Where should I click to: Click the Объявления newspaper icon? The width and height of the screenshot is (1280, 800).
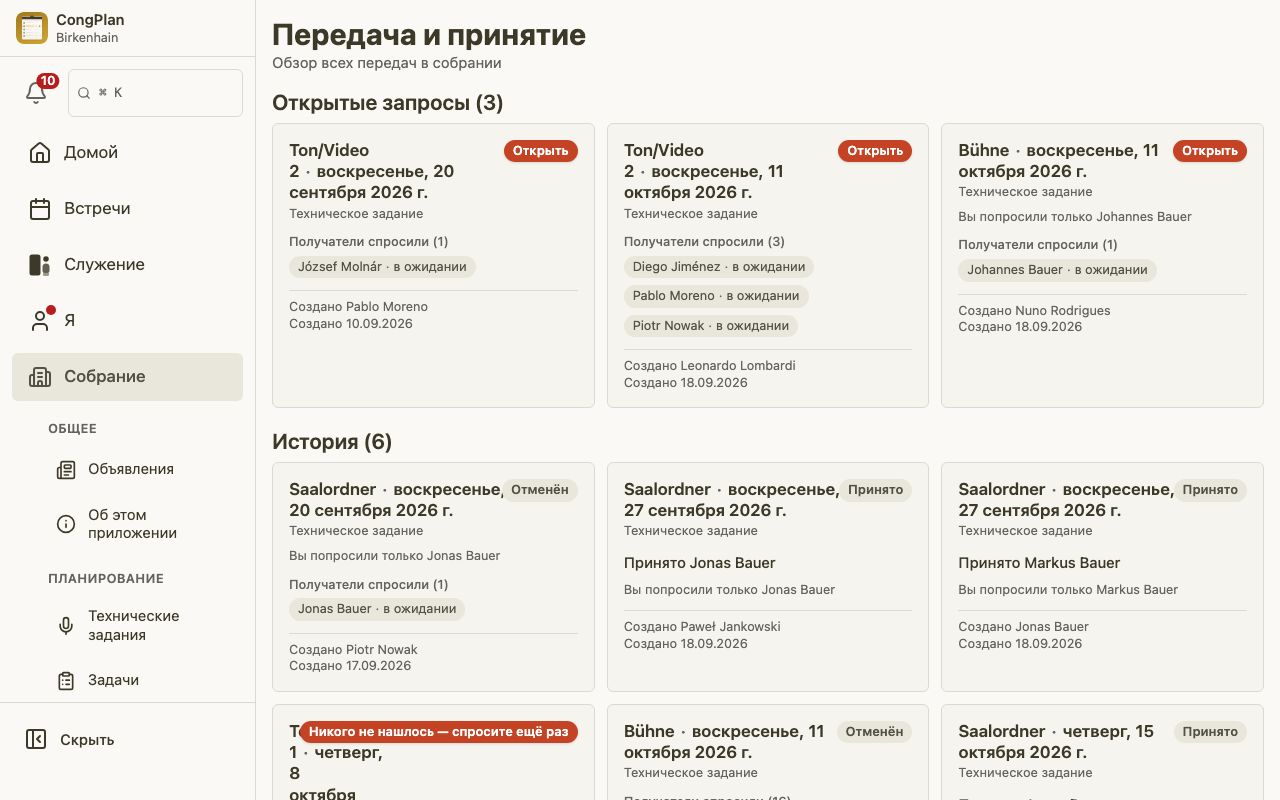66,470
